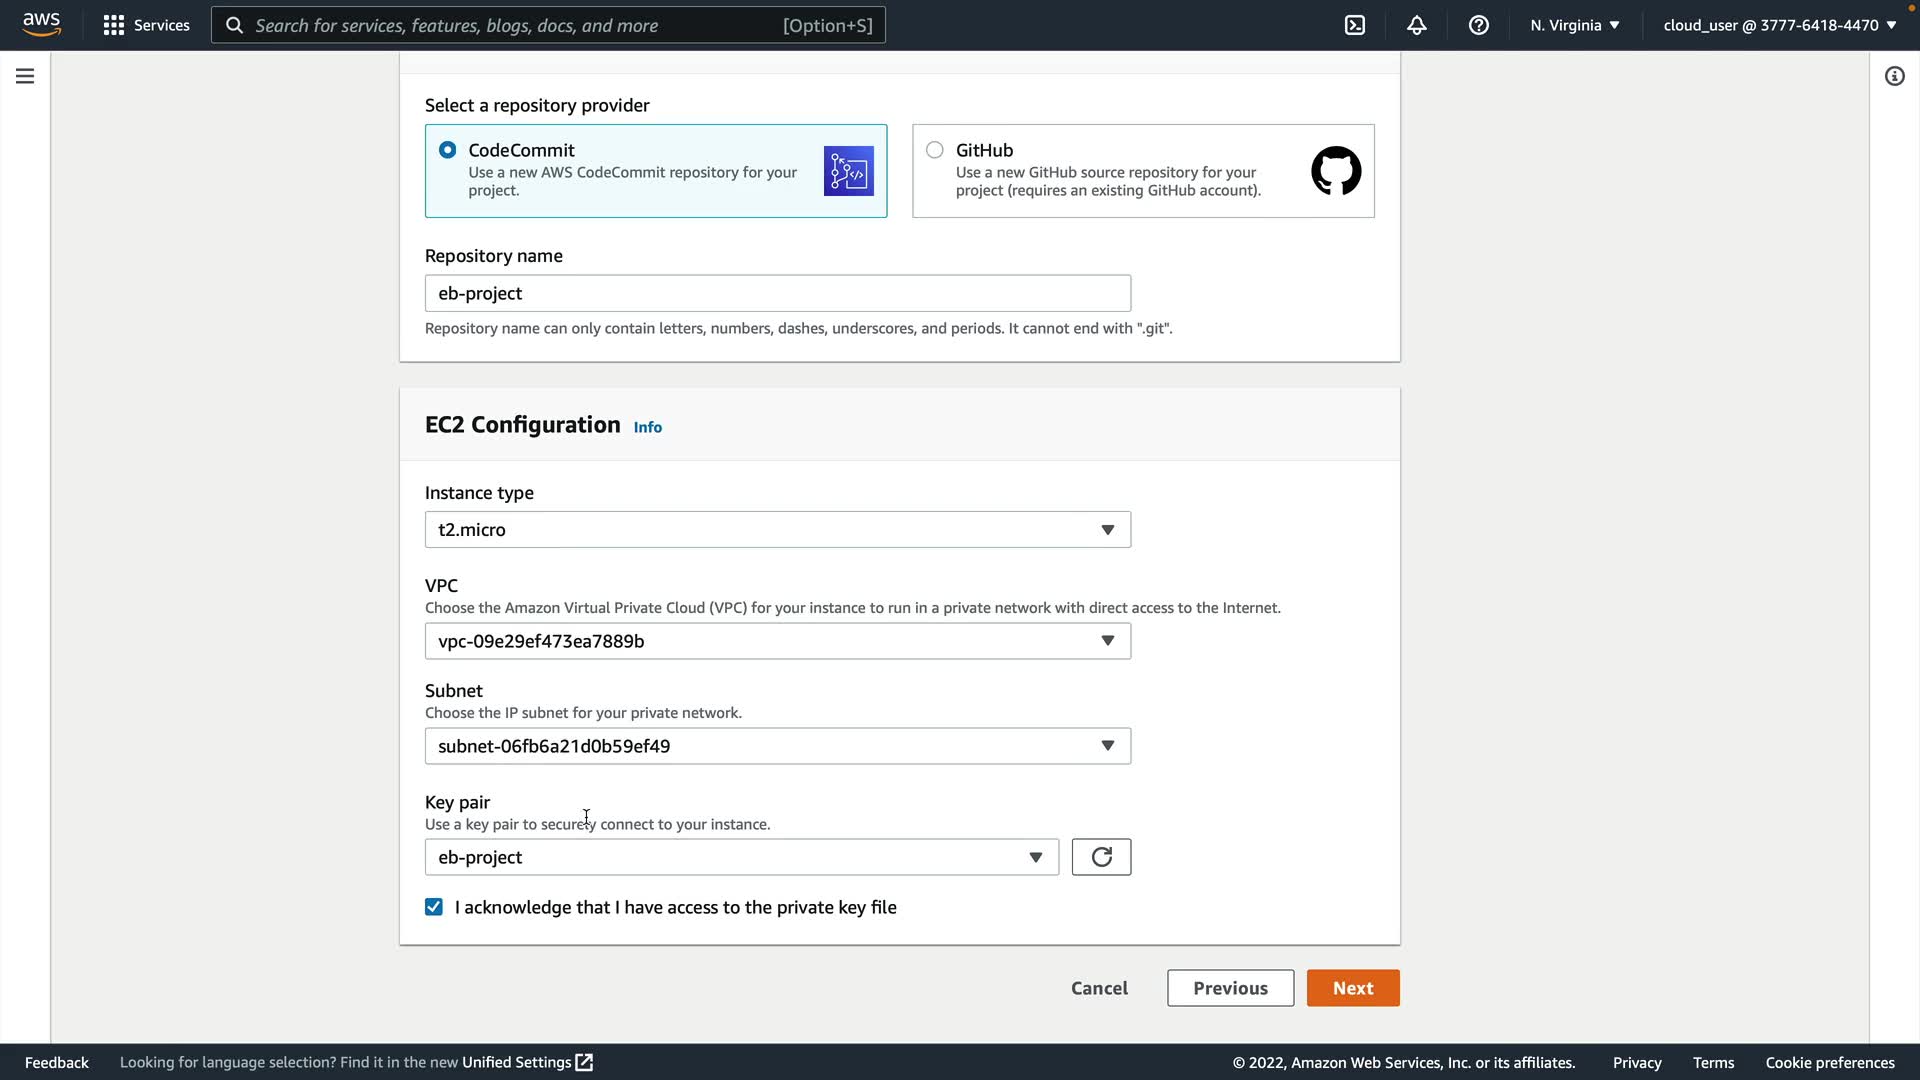The image size is (1920, 1080).
Task: Uncheck the private key file acknowledgement
Action: click(434, 907)
